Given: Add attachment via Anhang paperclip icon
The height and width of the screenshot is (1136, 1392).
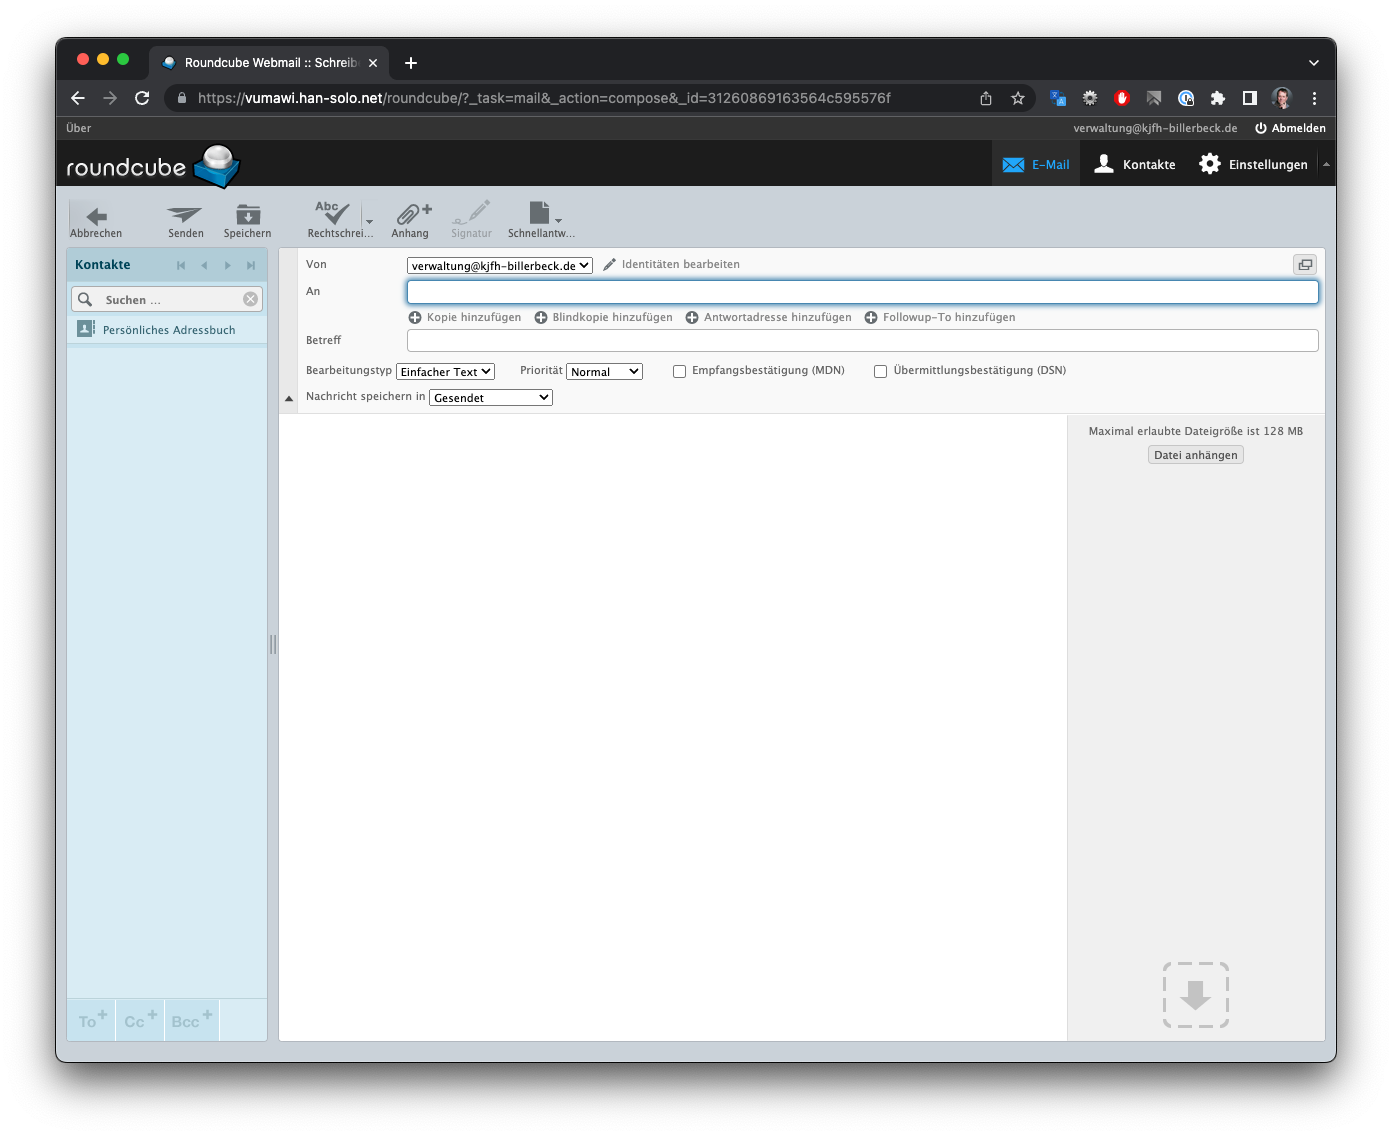Looking at the screenshot, I should point(410,215).
